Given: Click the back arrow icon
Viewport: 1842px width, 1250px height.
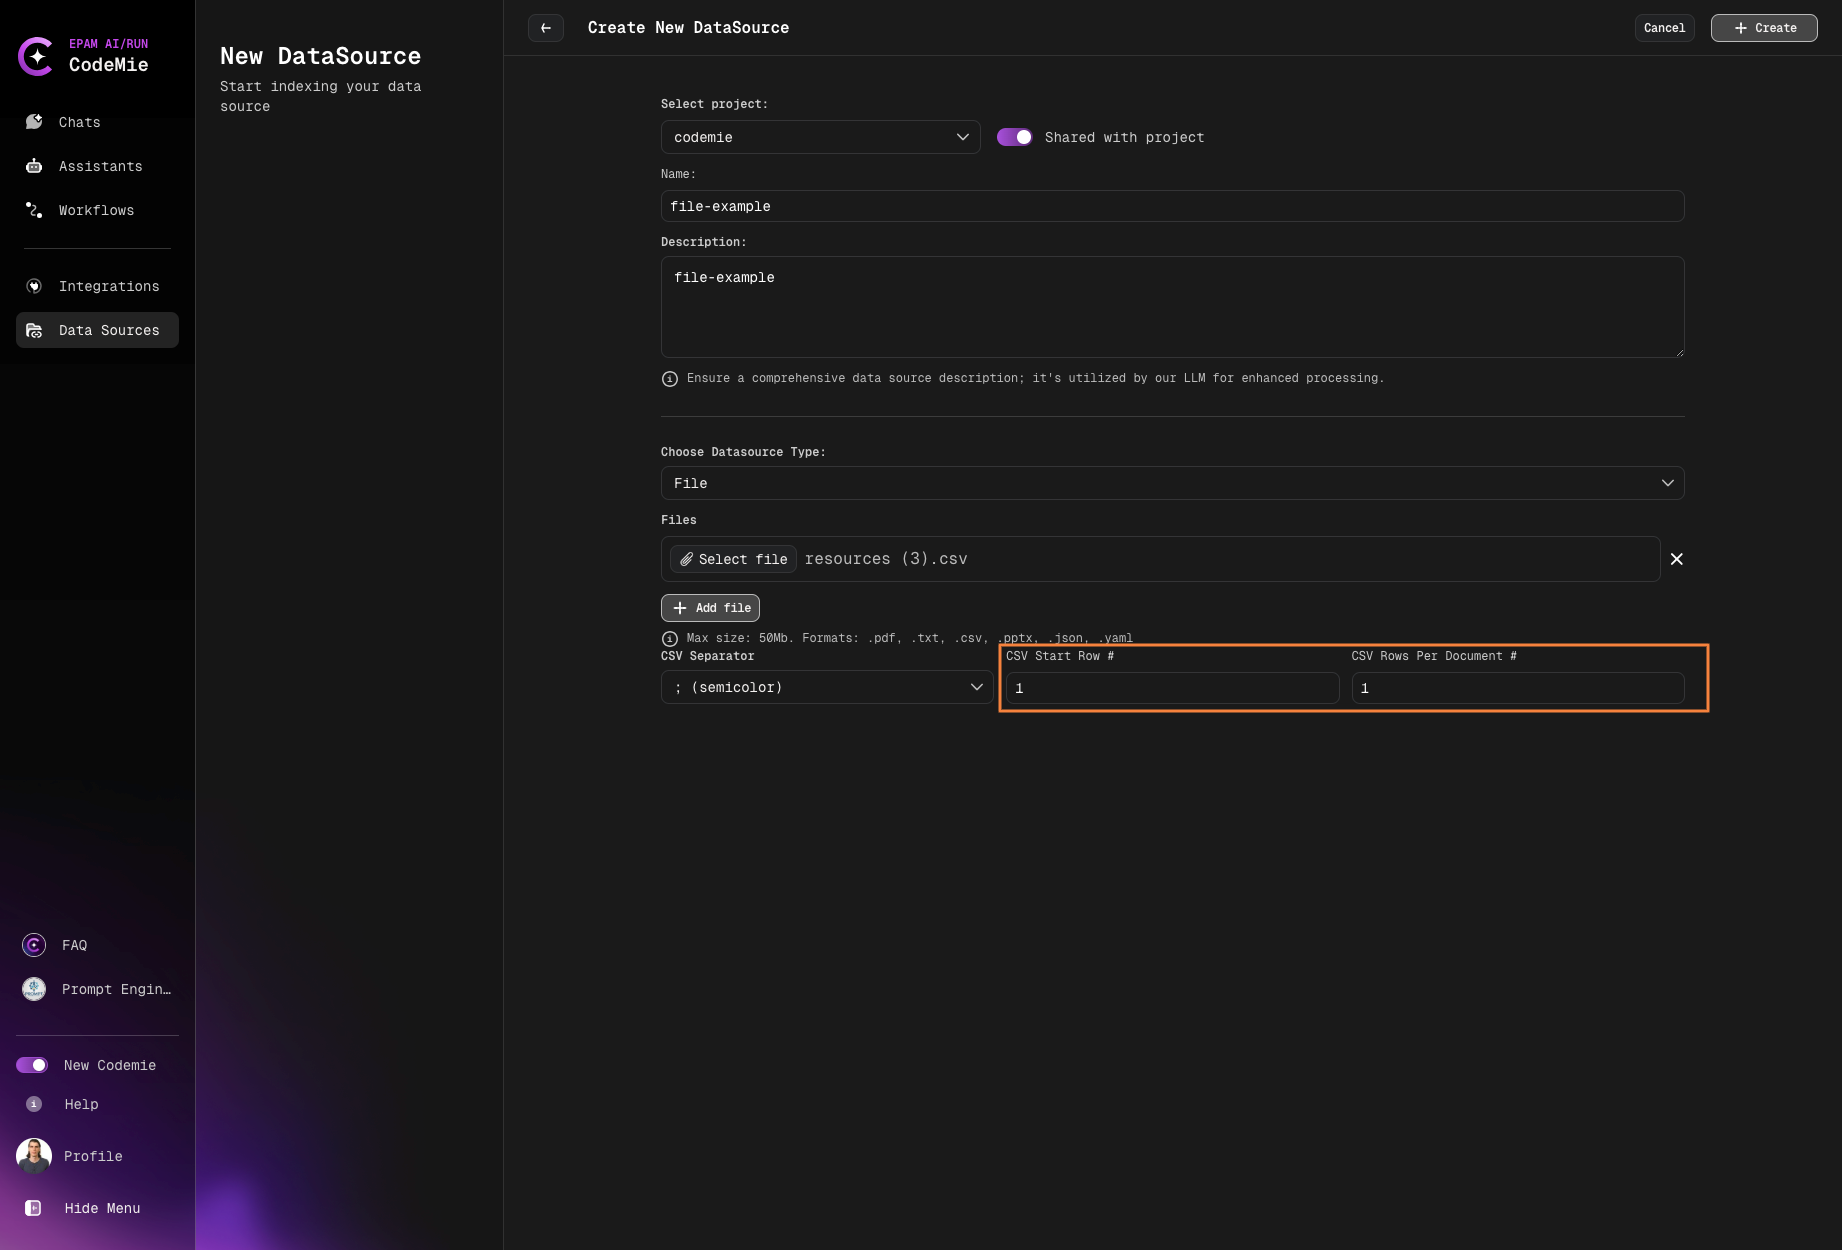Looking at the screenshot, I should (x=546, y=28).
